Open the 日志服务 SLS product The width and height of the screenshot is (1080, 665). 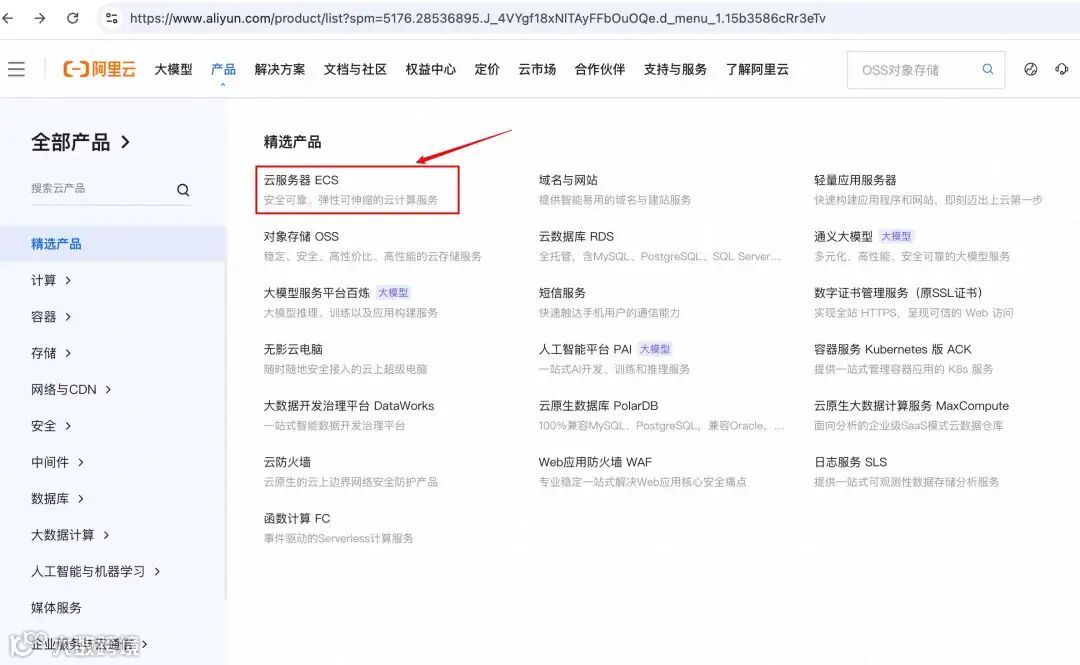[850, 462]
